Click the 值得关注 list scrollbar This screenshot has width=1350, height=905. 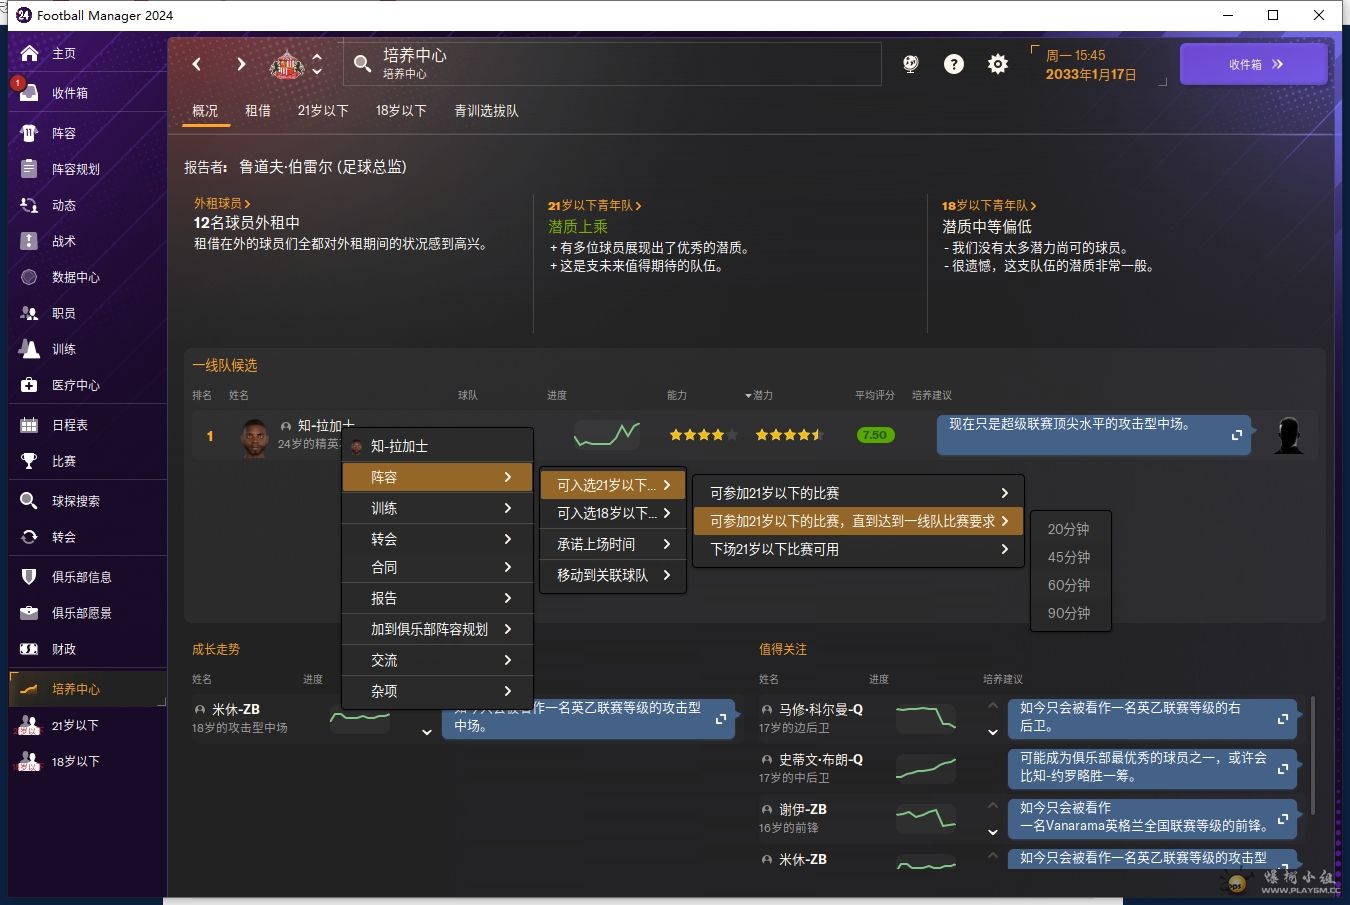click(x=1312, y=755)
